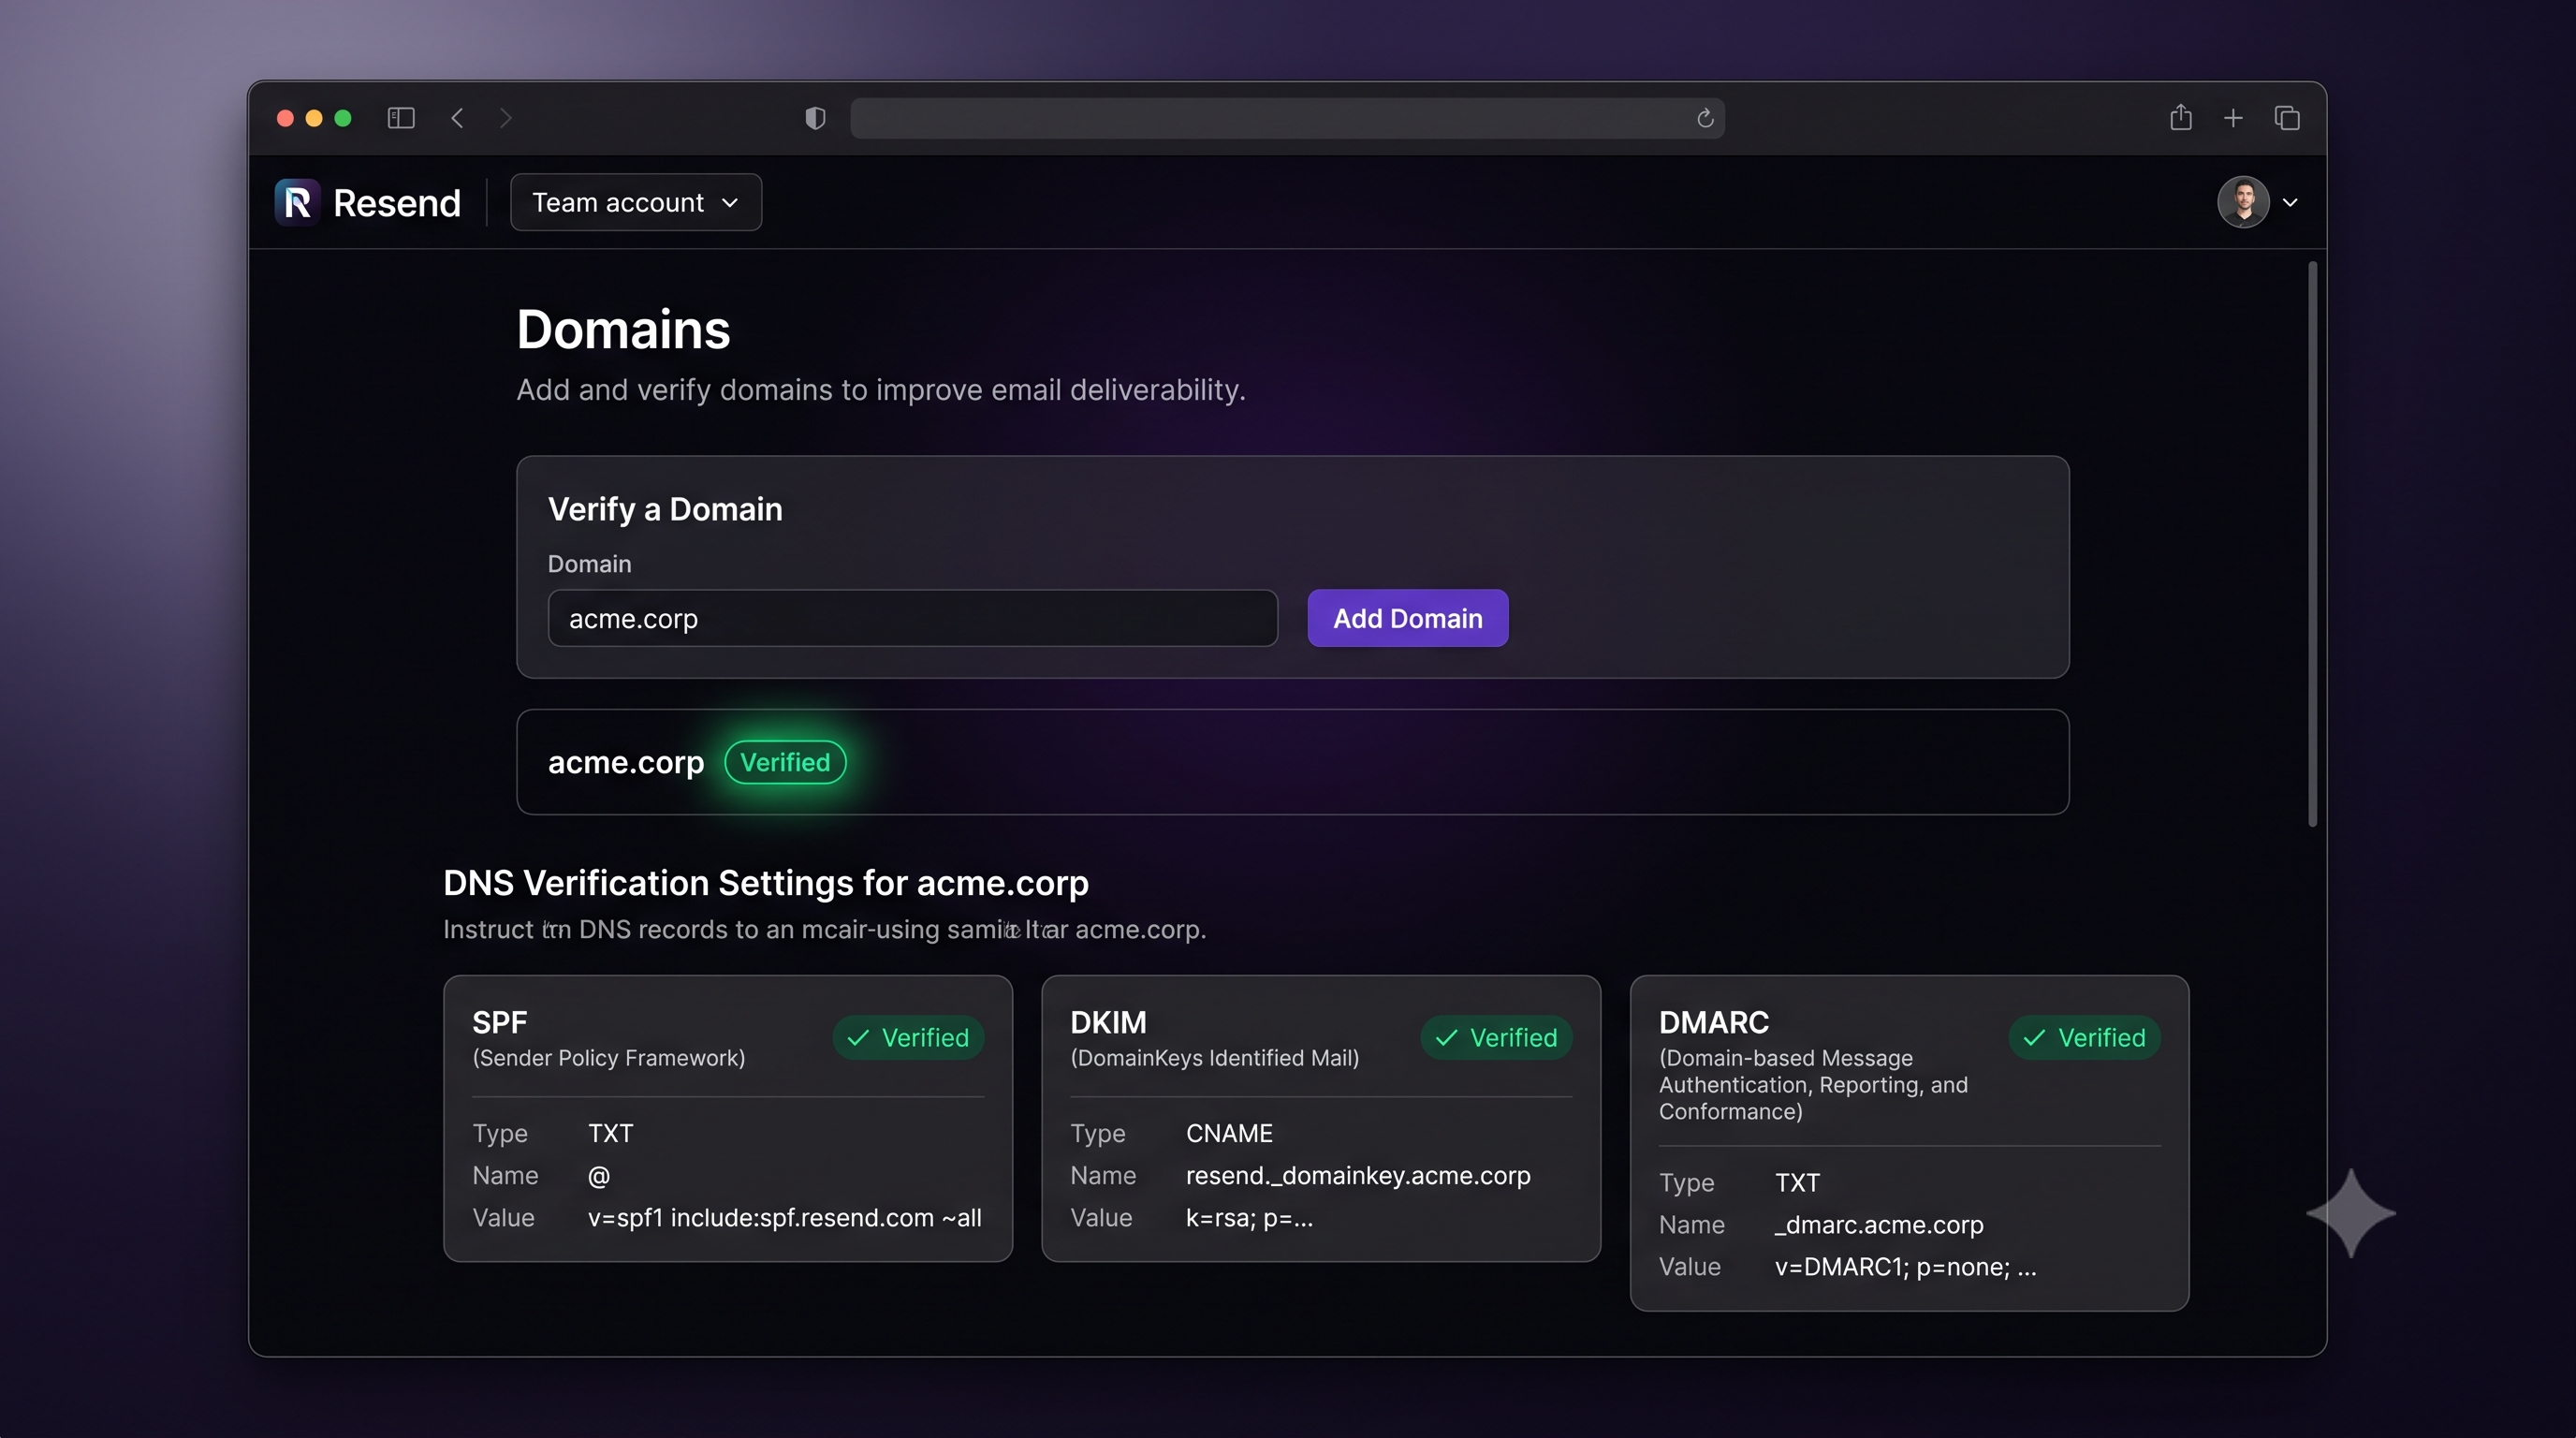Select the DKIM name 'resend._domainkey.acme.corp'

tap(1358, 1175)
